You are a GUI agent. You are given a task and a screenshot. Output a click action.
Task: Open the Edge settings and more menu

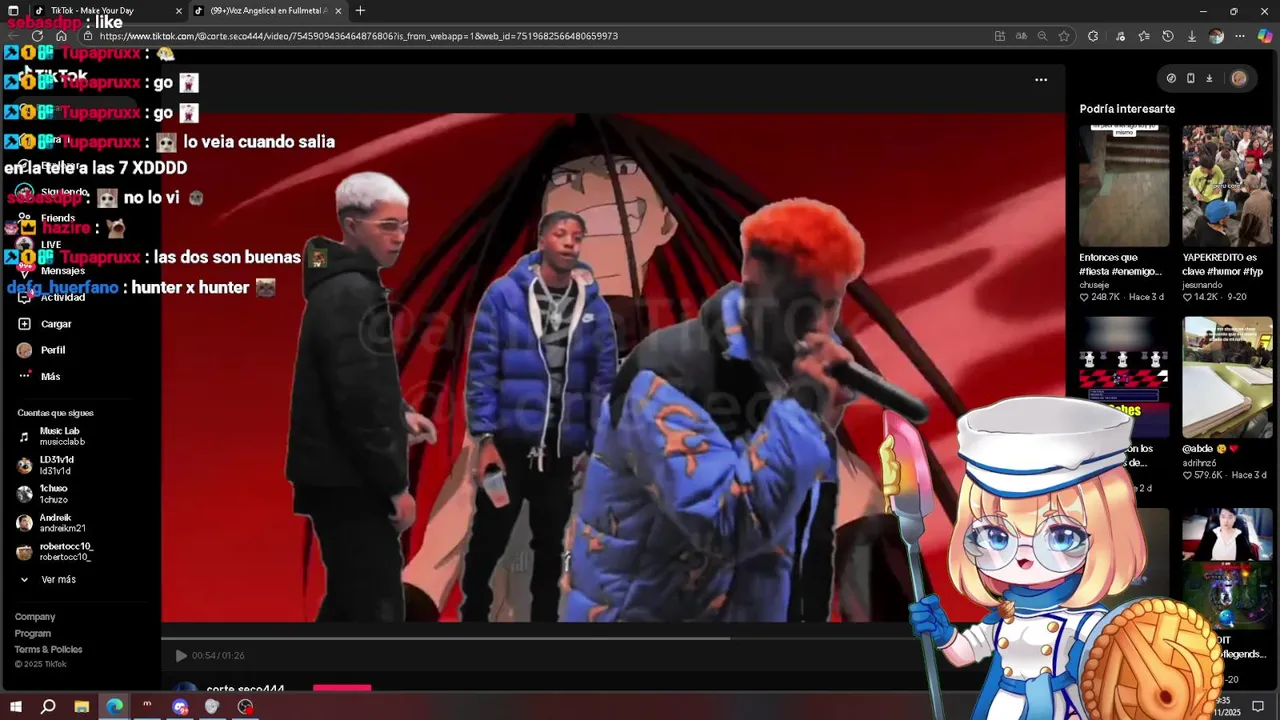pos(1240,36)
